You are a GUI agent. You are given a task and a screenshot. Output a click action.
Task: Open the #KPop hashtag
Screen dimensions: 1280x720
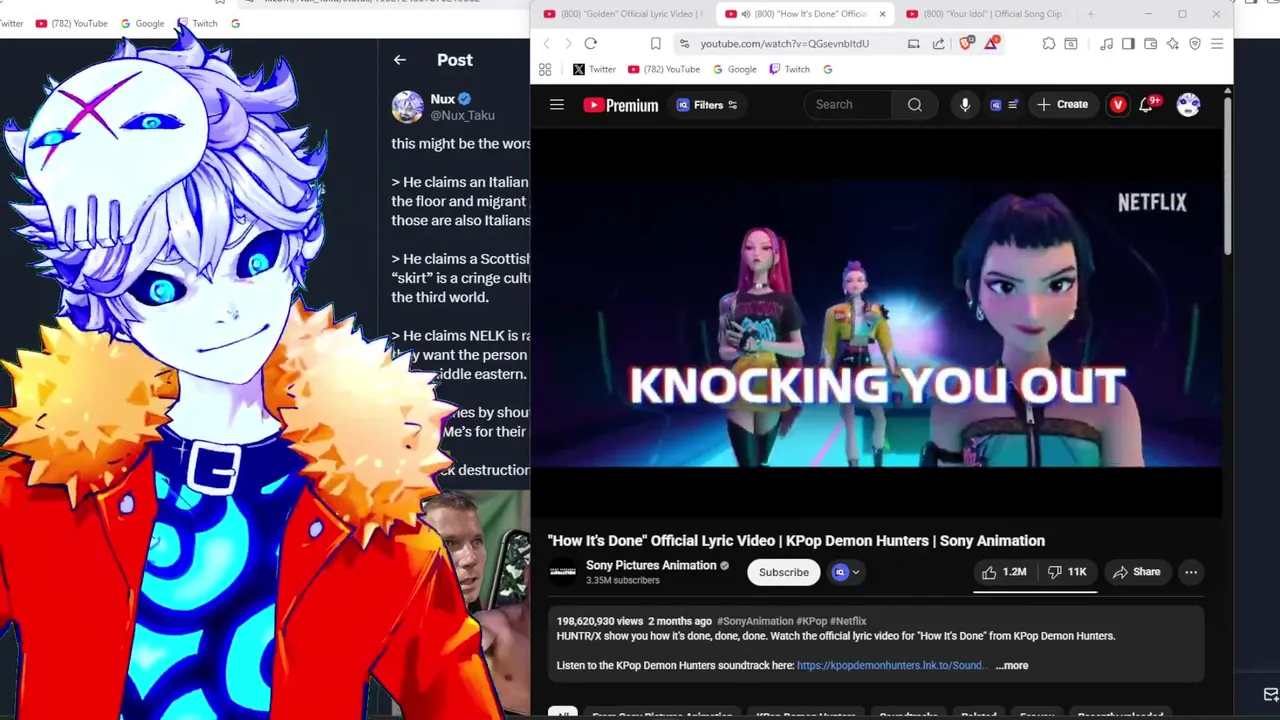[812, 621]
